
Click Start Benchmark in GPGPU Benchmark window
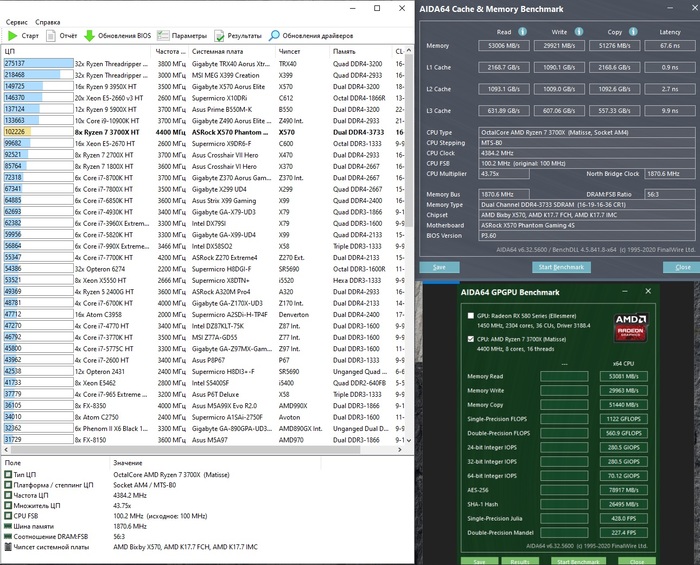[x=579, y=561]
